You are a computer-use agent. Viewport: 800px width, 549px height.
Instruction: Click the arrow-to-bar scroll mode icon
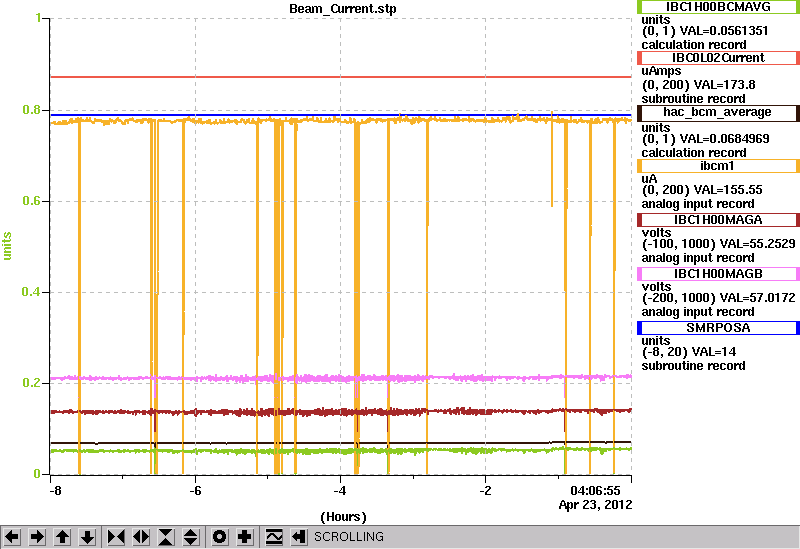point(299,537)
